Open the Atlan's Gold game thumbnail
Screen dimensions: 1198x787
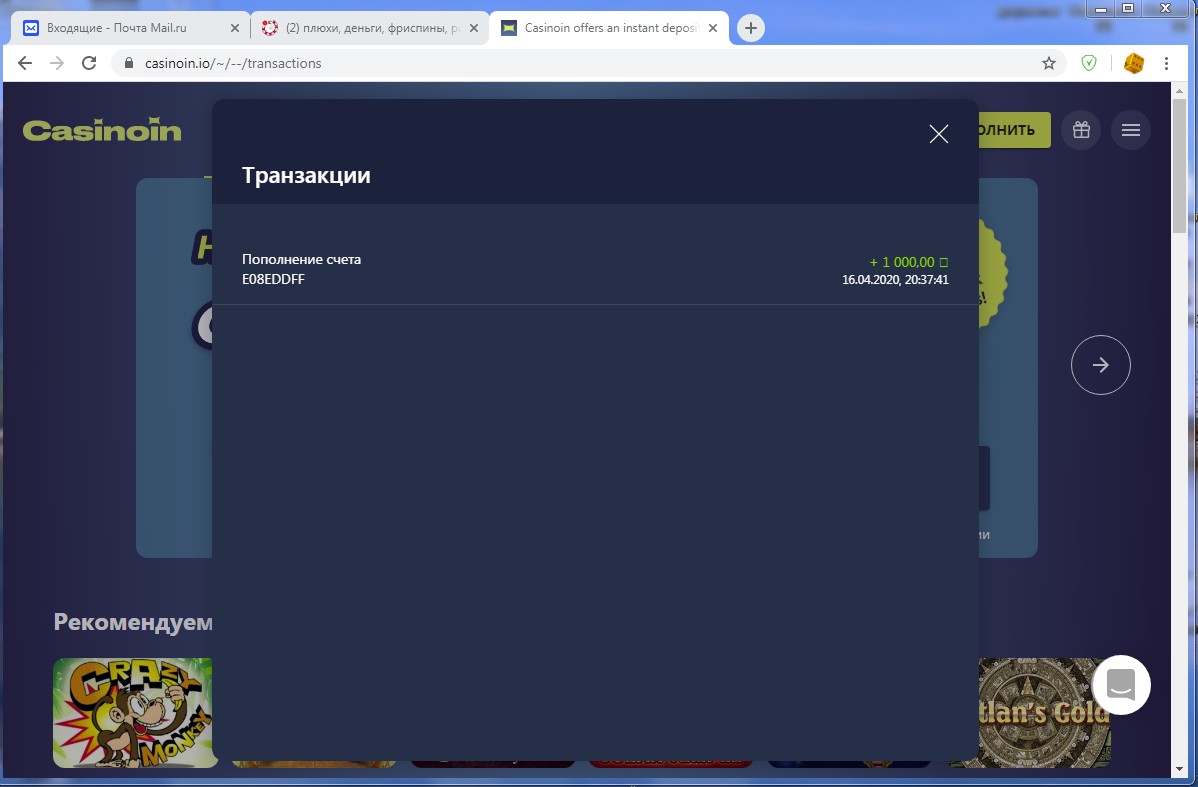[1044, 713]
